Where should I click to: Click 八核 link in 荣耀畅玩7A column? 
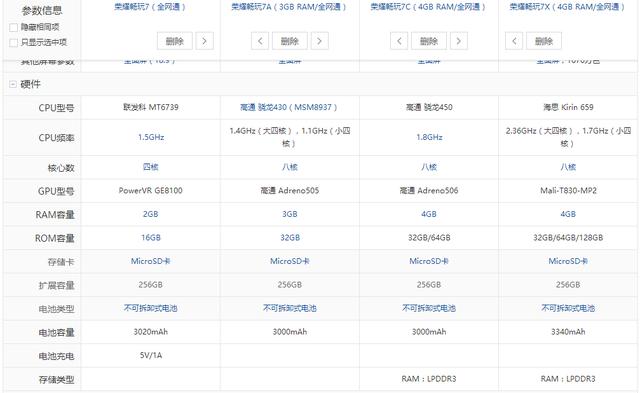click(x=290, y=167)
